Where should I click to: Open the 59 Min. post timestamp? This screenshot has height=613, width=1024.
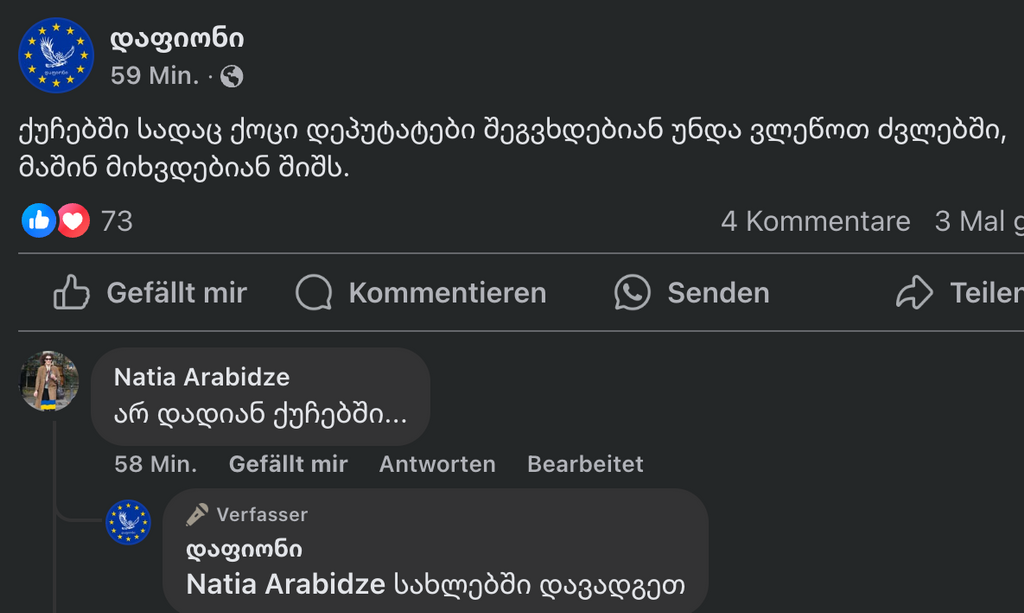(x=155, y=76)
